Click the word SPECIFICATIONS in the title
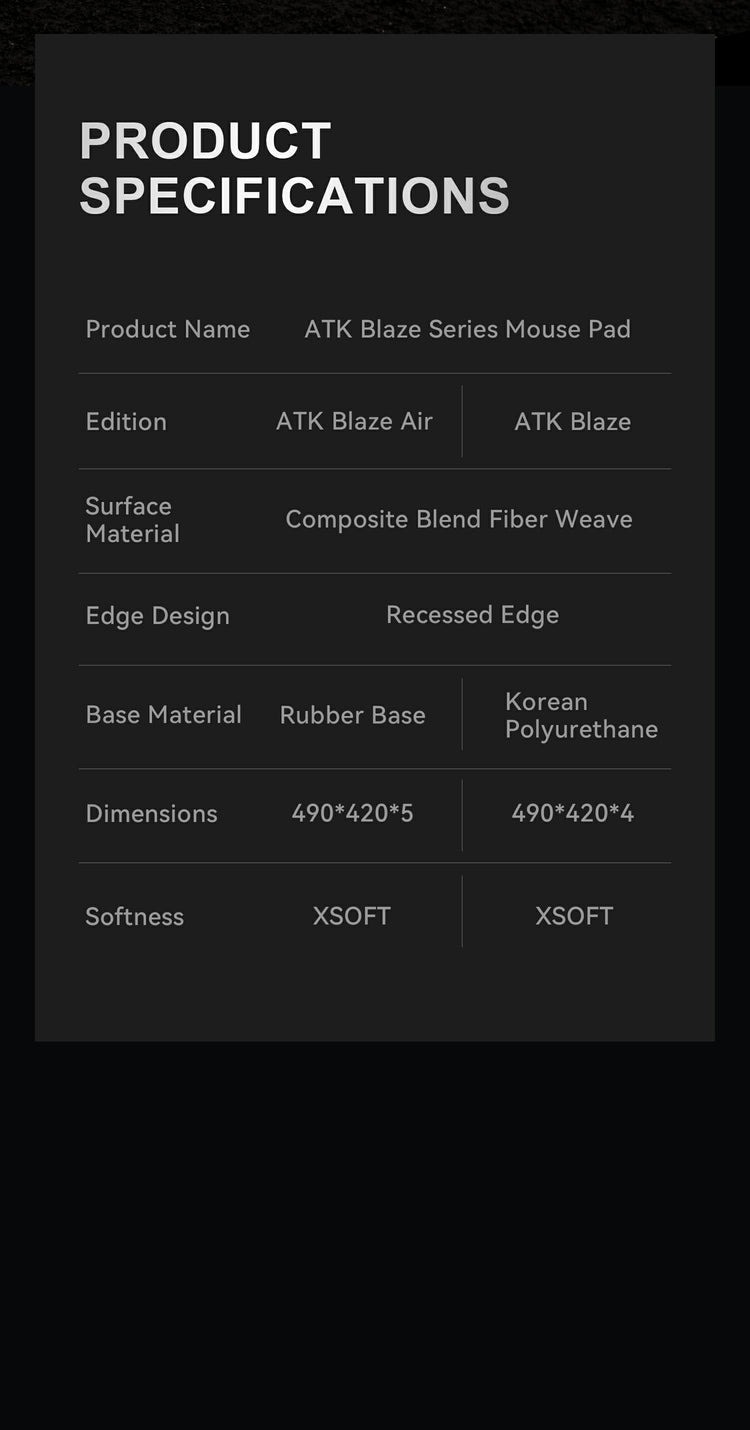 (x=294, y=195)
